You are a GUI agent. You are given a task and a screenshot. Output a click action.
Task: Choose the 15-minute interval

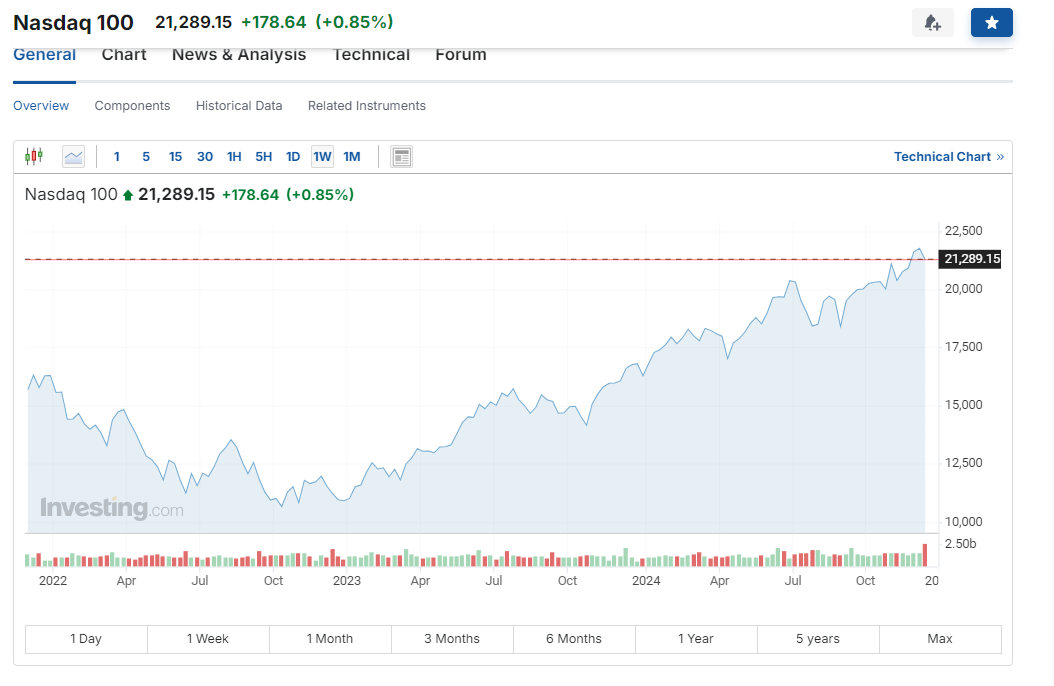point(175,157)
